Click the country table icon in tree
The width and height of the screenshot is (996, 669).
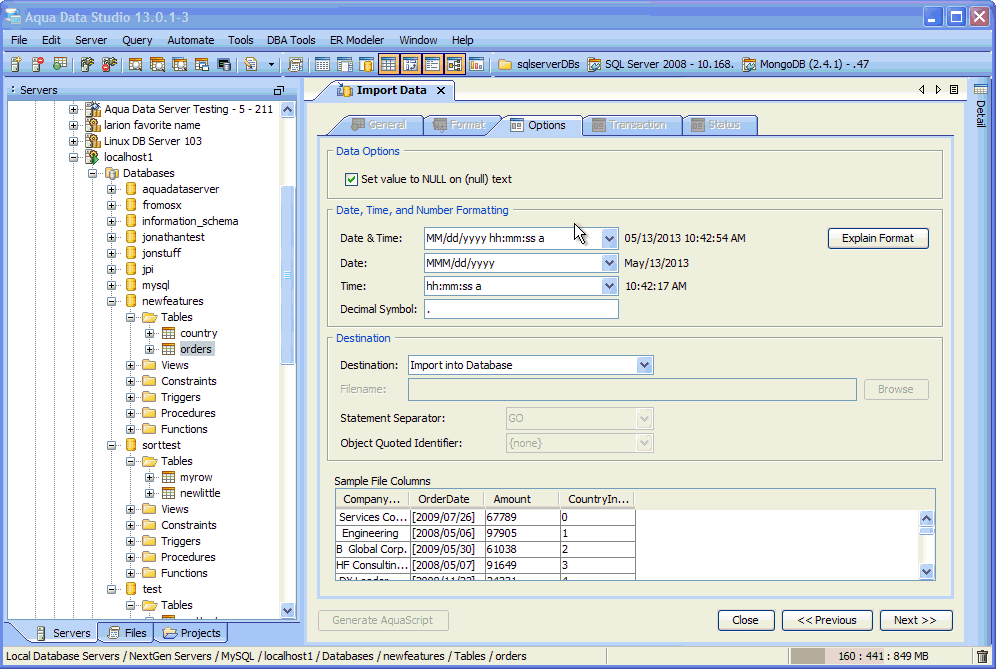168,333
